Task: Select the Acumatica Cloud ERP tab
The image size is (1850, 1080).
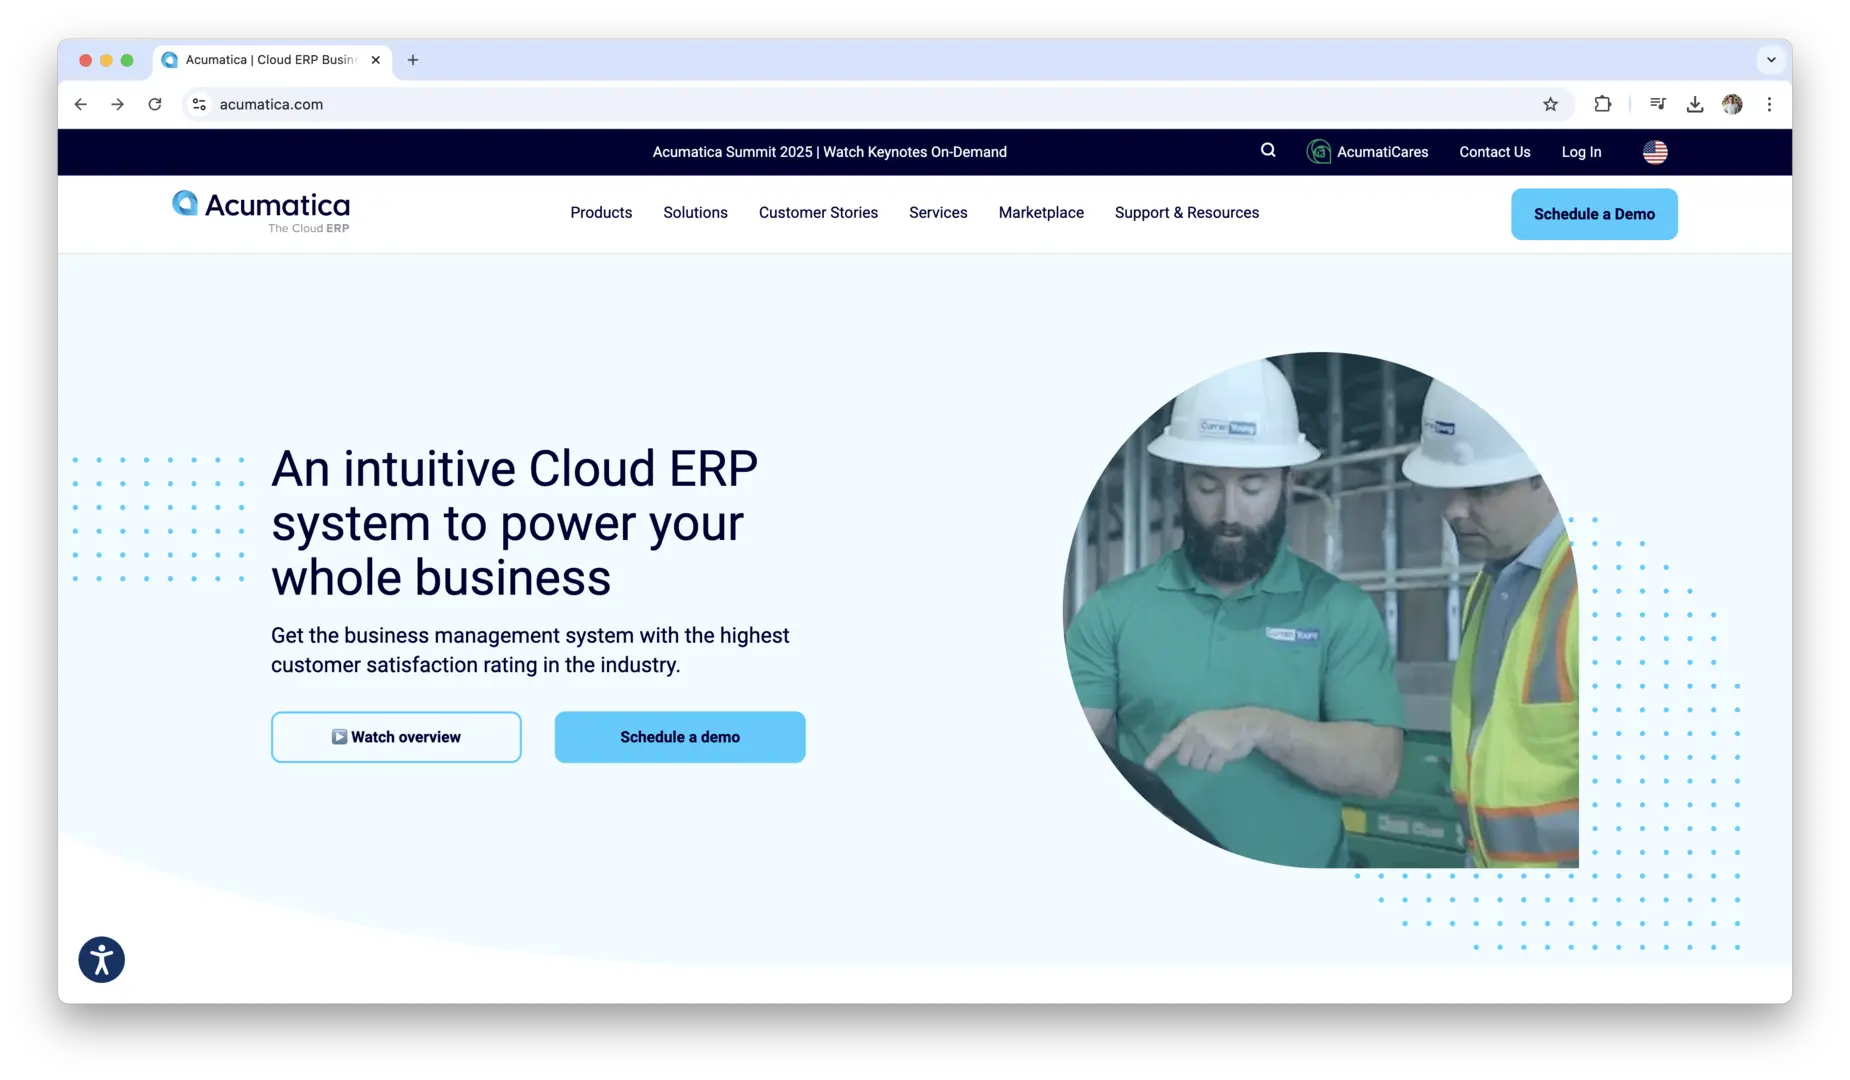Action: [270, 60]
